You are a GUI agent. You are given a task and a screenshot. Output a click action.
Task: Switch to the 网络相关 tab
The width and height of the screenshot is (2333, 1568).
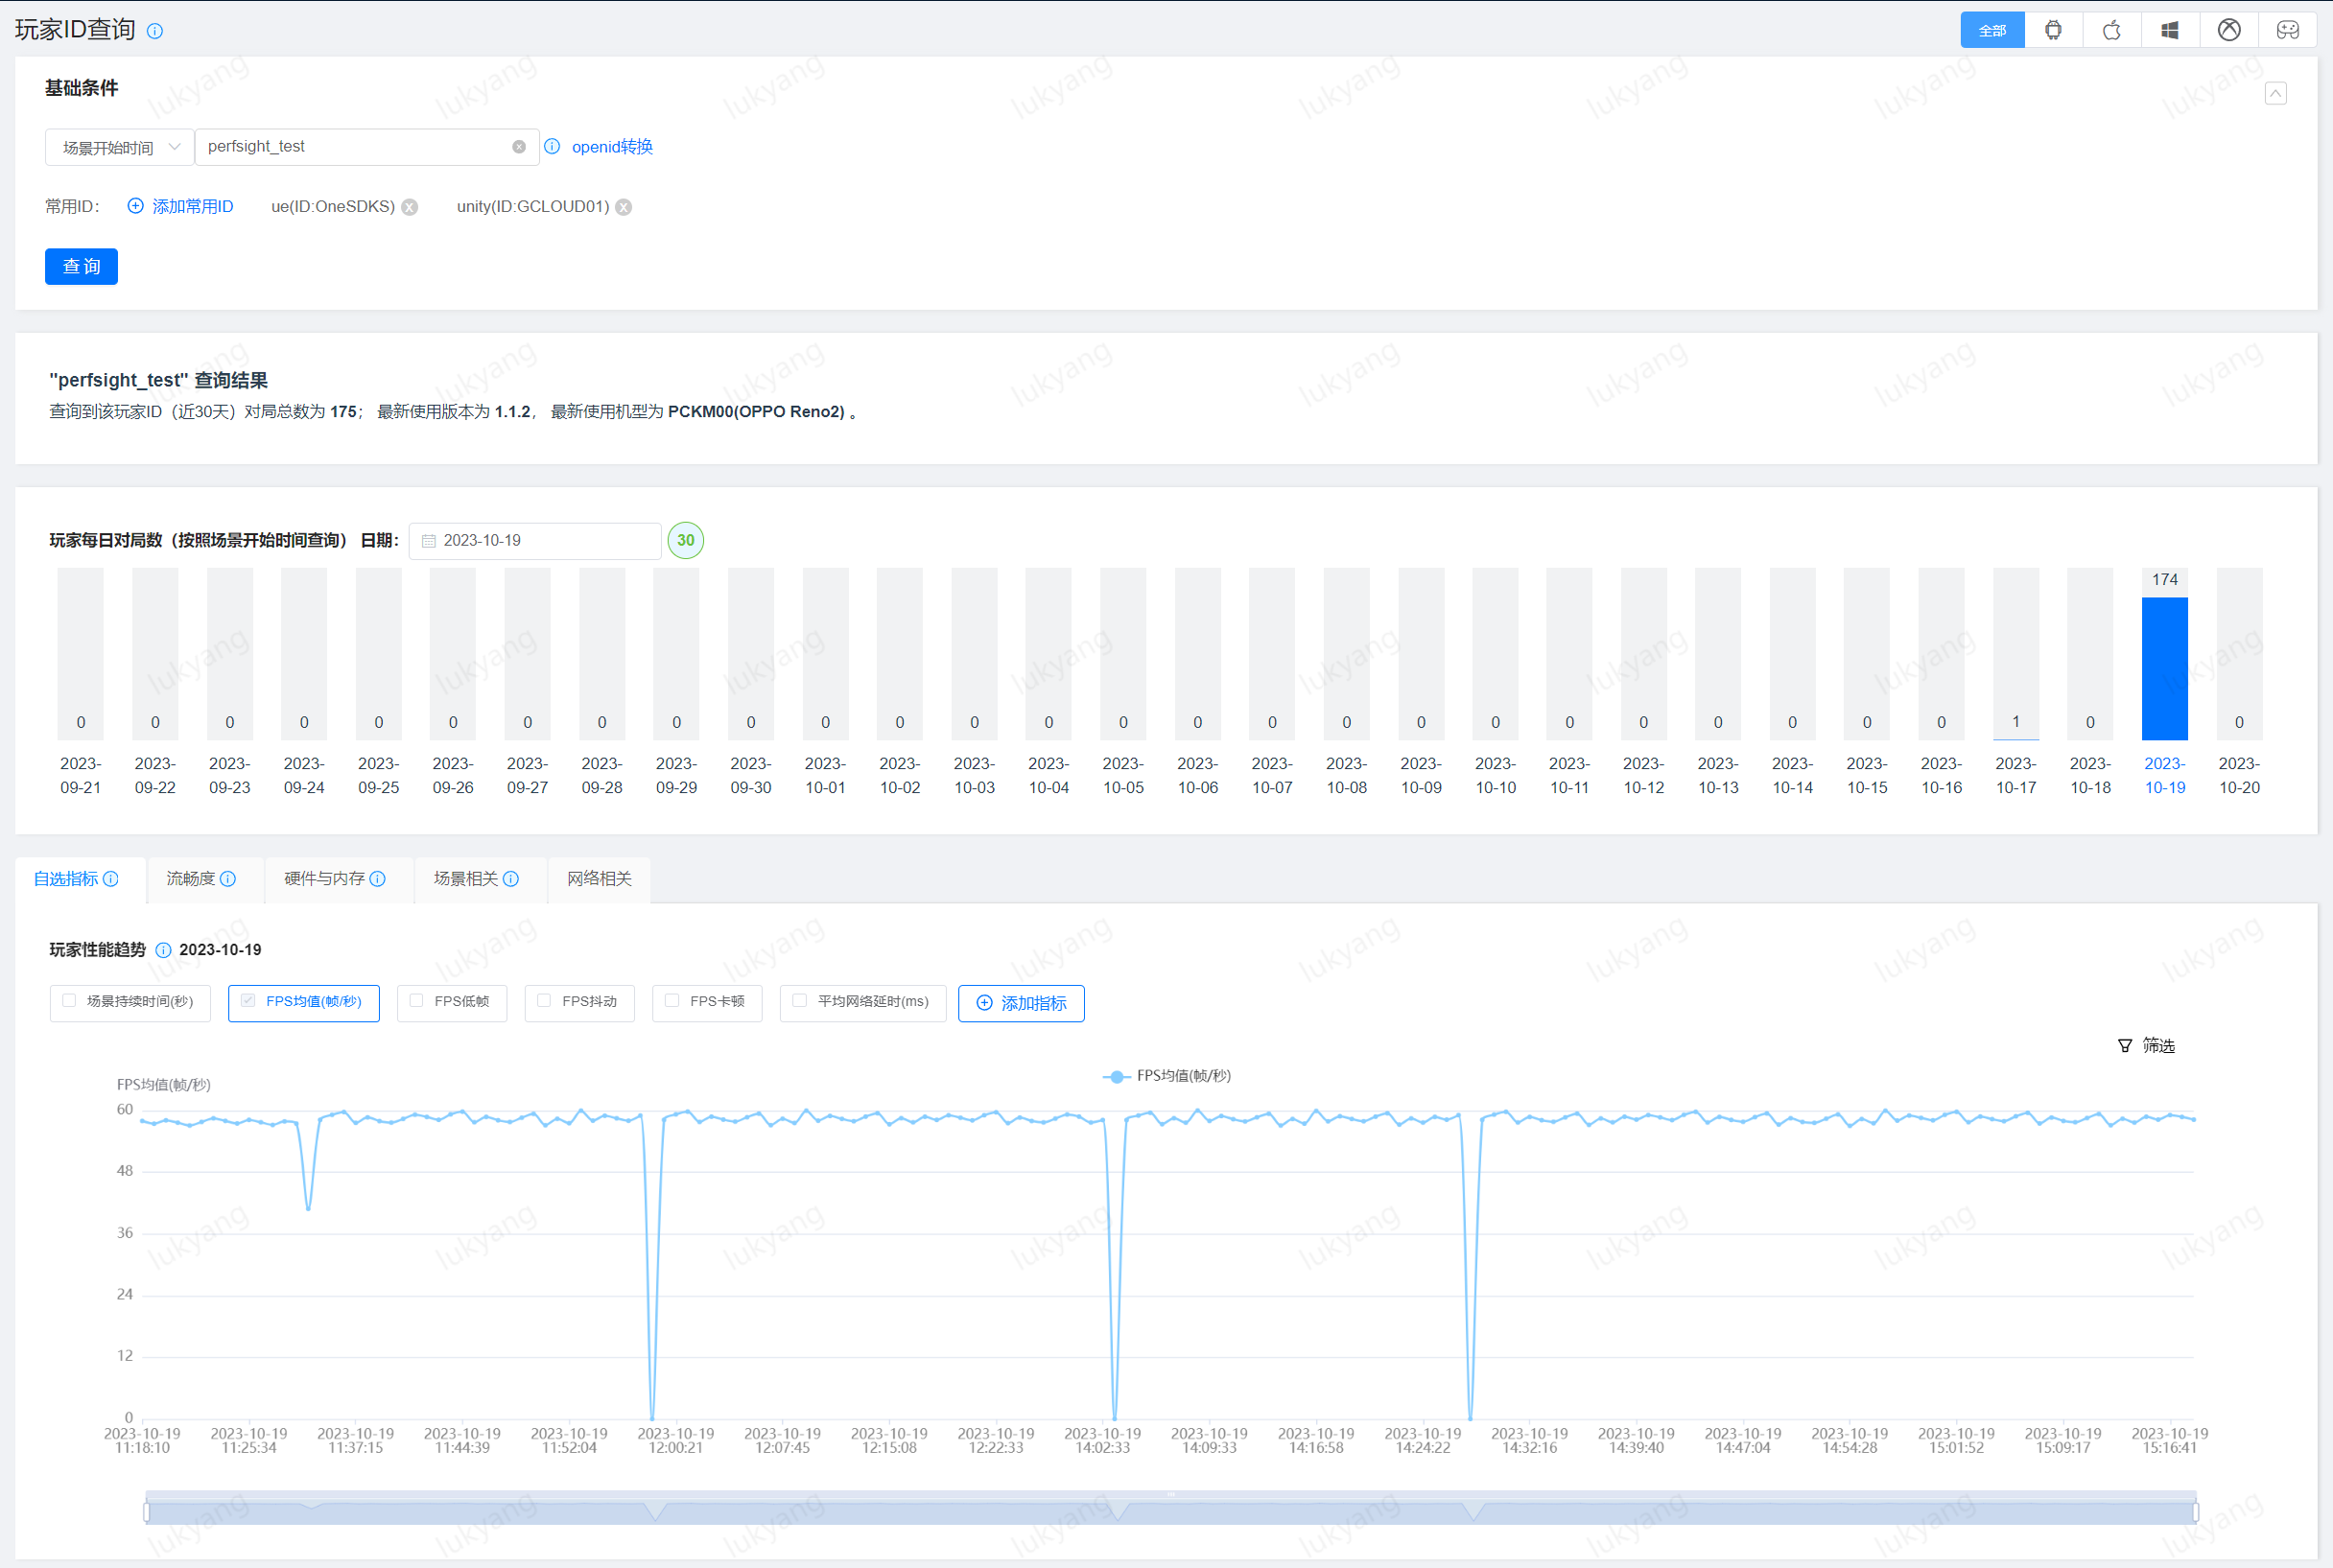coord(599,879)
